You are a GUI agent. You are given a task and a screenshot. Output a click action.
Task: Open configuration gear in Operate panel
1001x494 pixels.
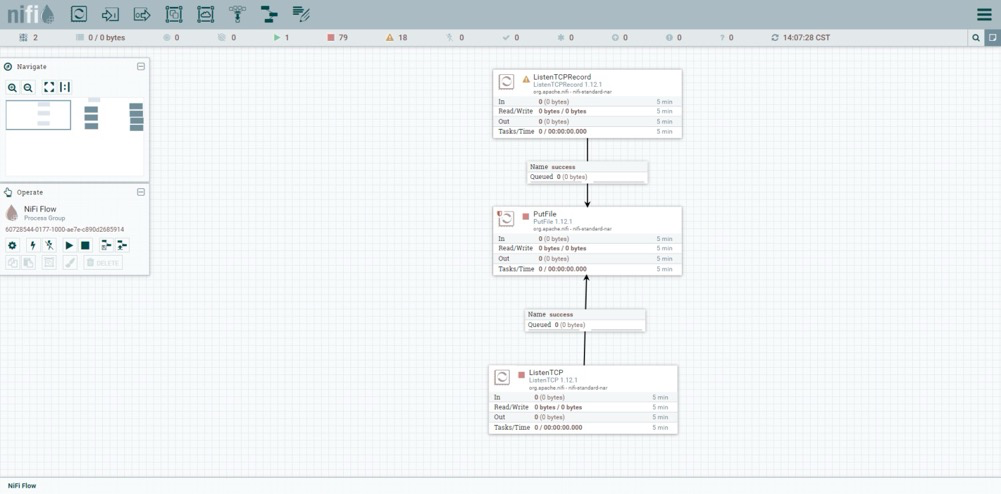coord(12,245)
